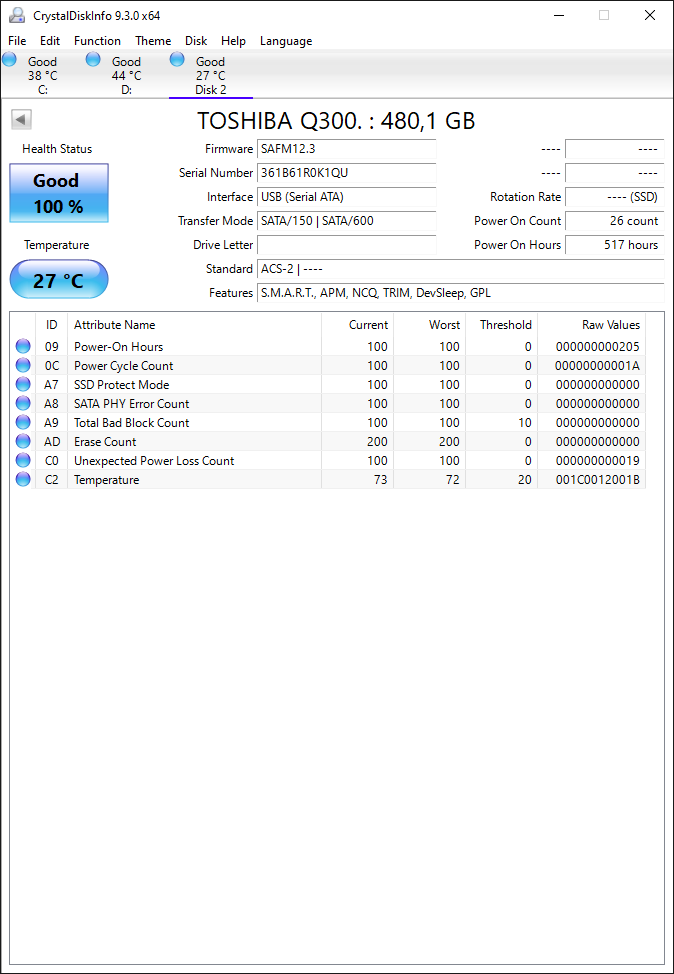Click the Raw Values column header

(x=591, y=325)
